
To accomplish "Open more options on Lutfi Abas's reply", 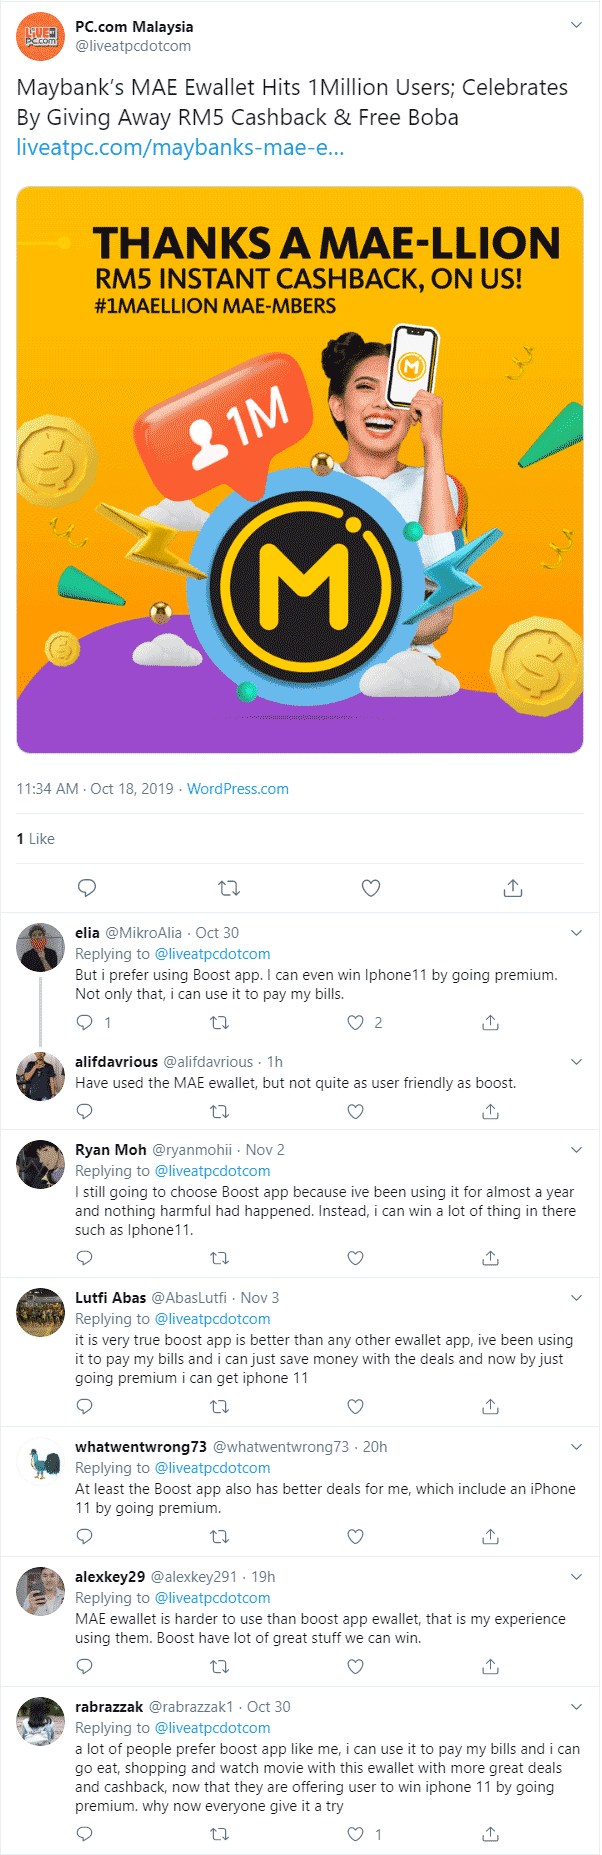I will [576, 1298].
